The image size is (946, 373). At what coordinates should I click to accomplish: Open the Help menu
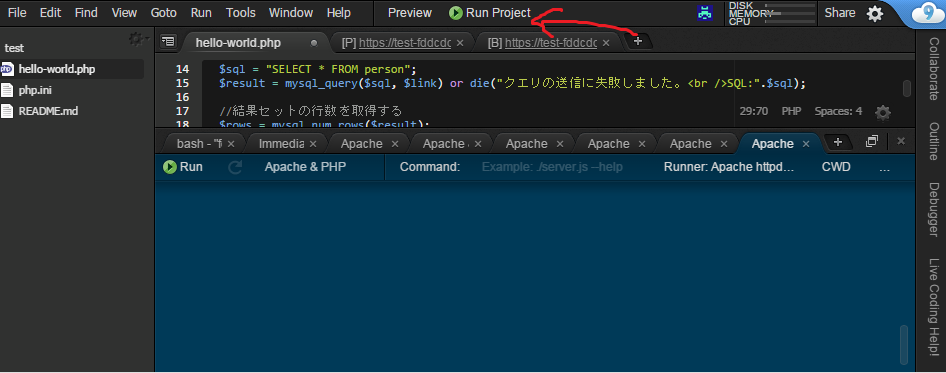(338, 13)
